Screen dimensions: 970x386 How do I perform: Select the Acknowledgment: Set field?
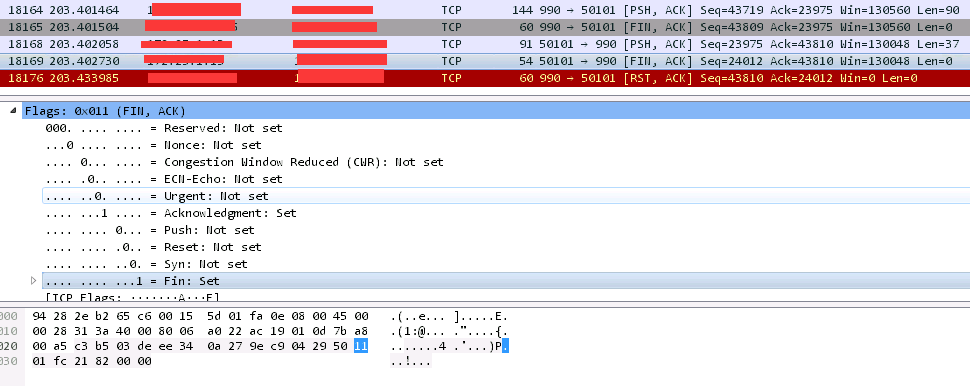pos(171,213)
